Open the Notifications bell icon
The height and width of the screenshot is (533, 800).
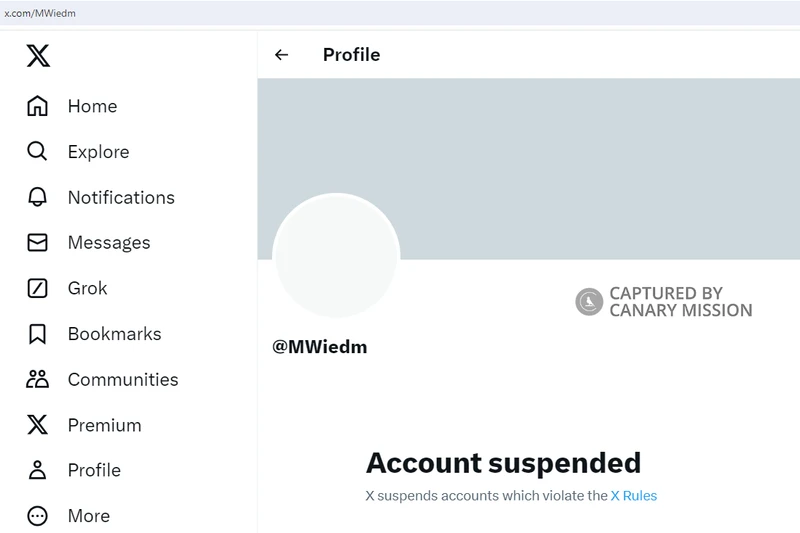37,197
